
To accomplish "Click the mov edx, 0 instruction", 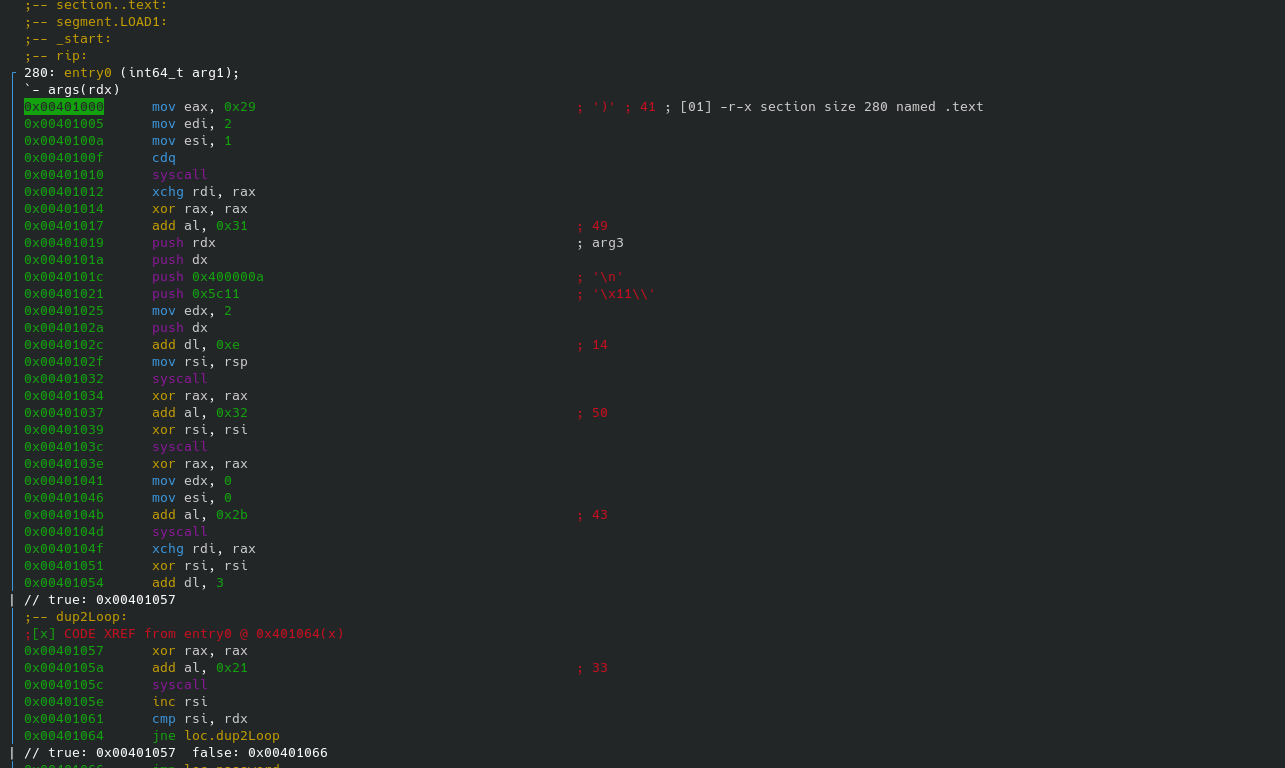I will coord(192,480).
